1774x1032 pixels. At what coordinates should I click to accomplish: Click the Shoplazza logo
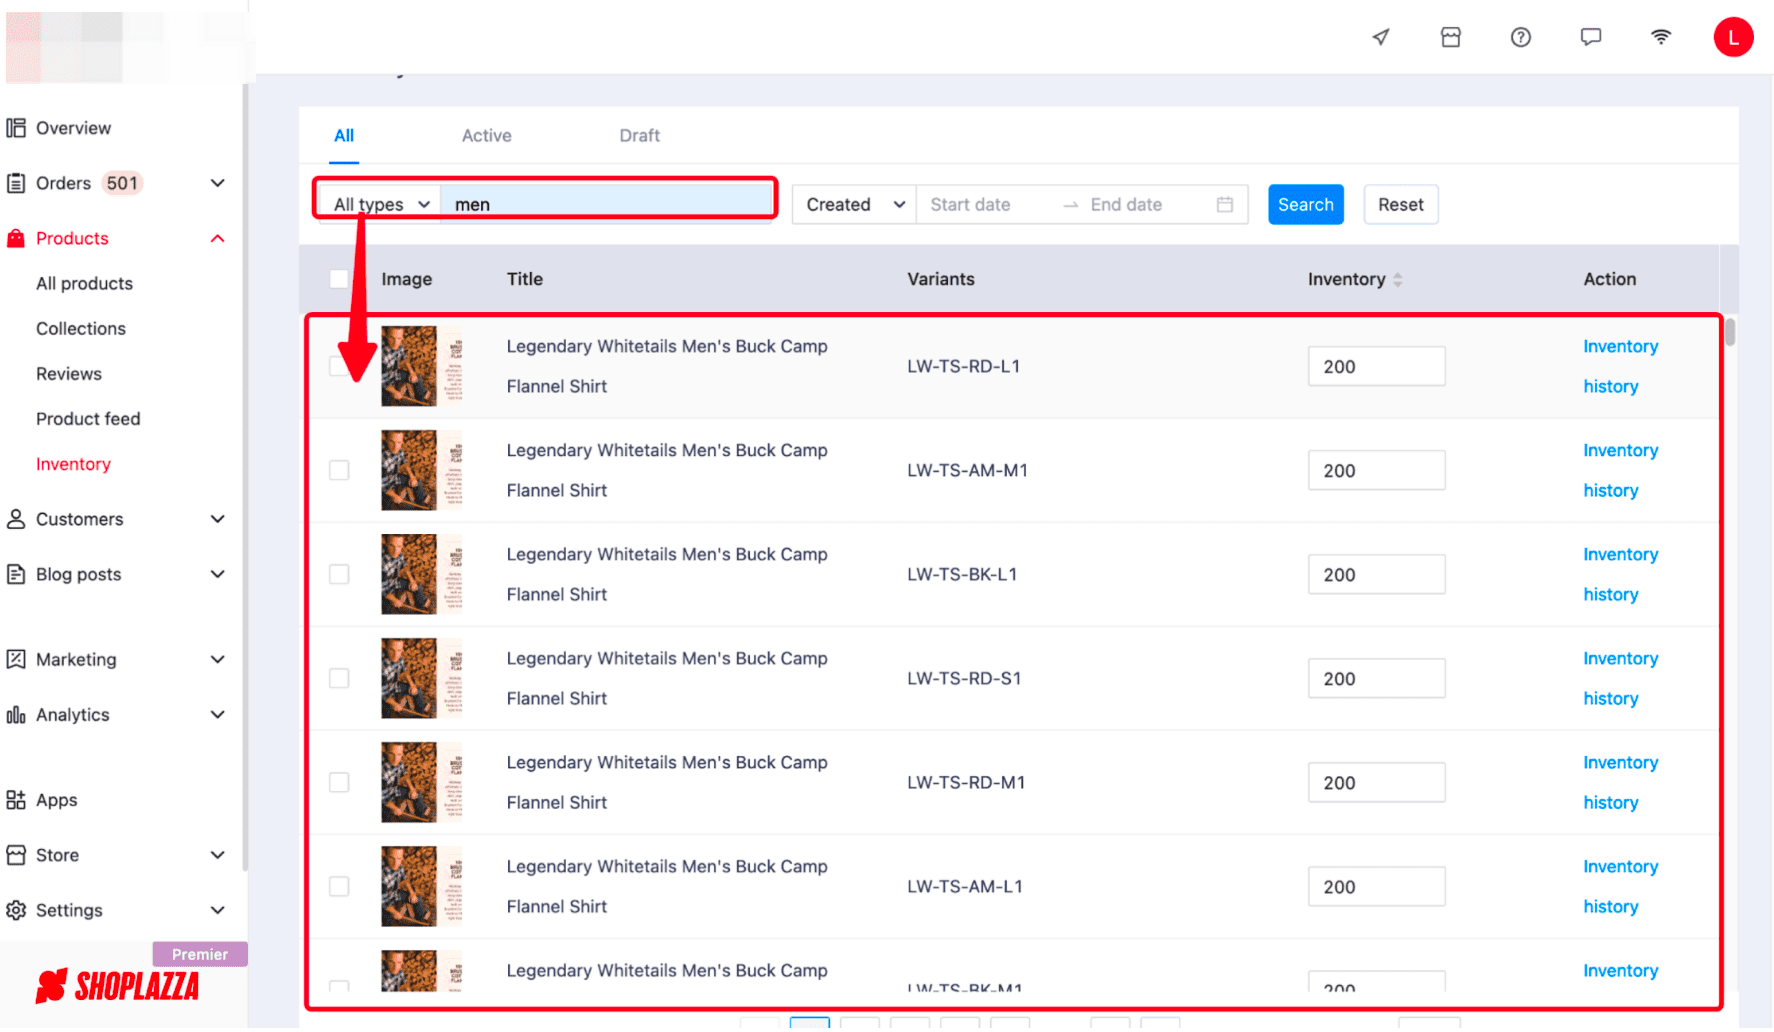click(118, 986)
